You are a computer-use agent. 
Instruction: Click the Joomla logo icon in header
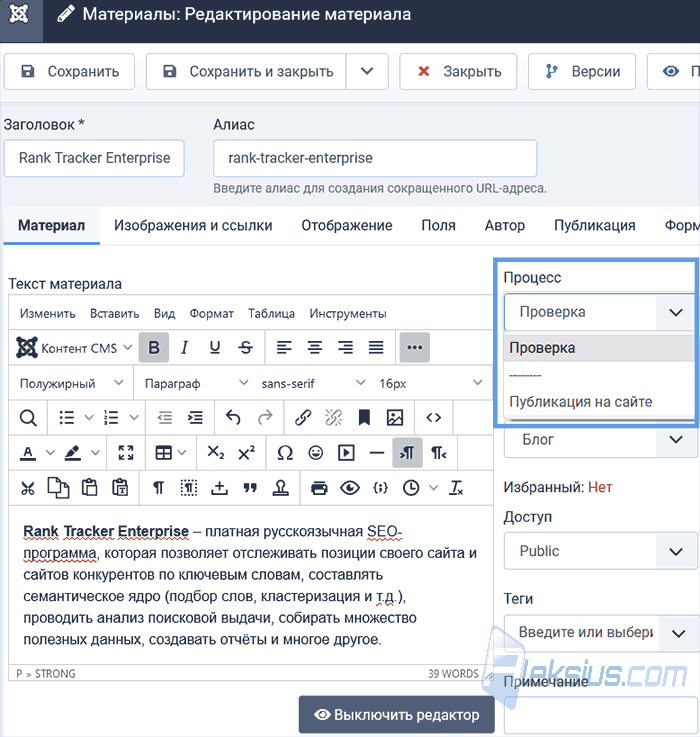pos(19,15)
